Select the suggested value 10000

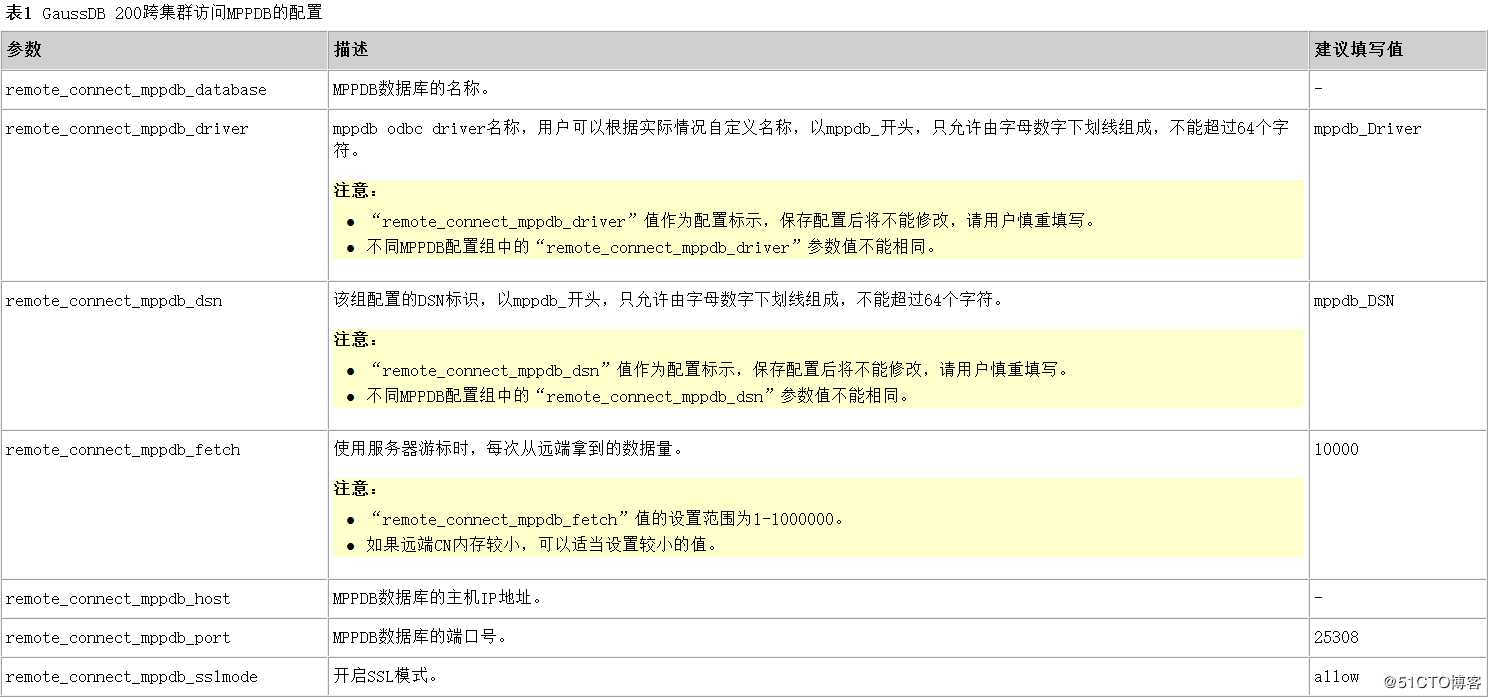[1336, 450]
